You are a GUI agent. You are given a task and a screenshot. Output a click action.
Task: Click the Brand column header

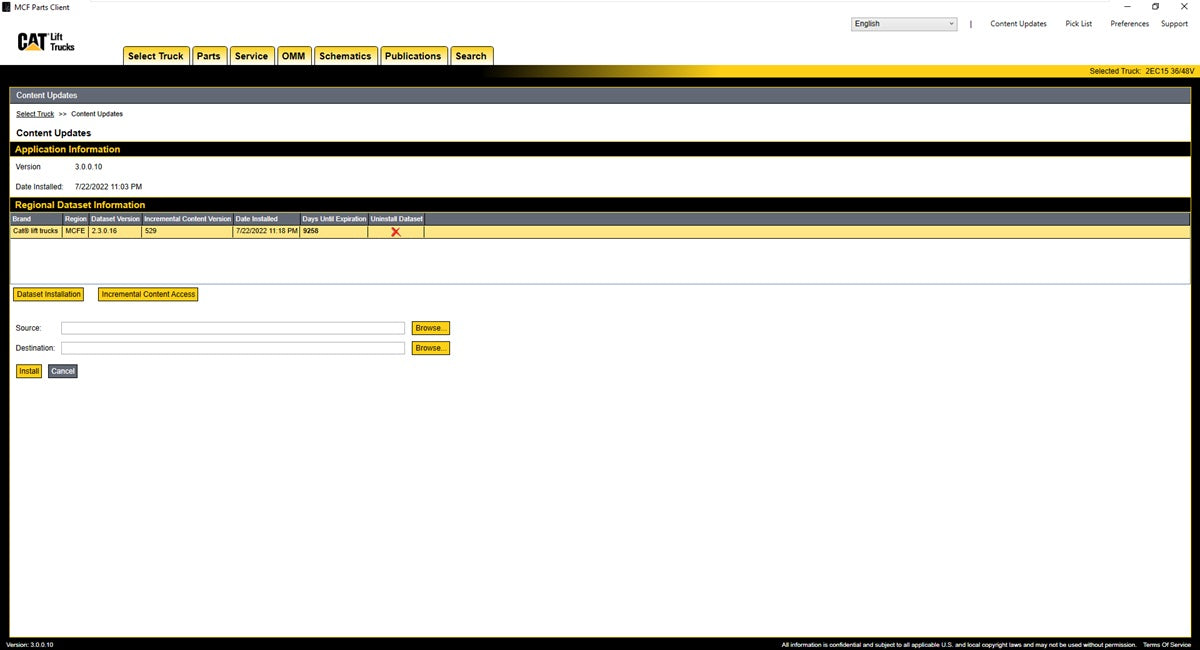pos(36,218)
